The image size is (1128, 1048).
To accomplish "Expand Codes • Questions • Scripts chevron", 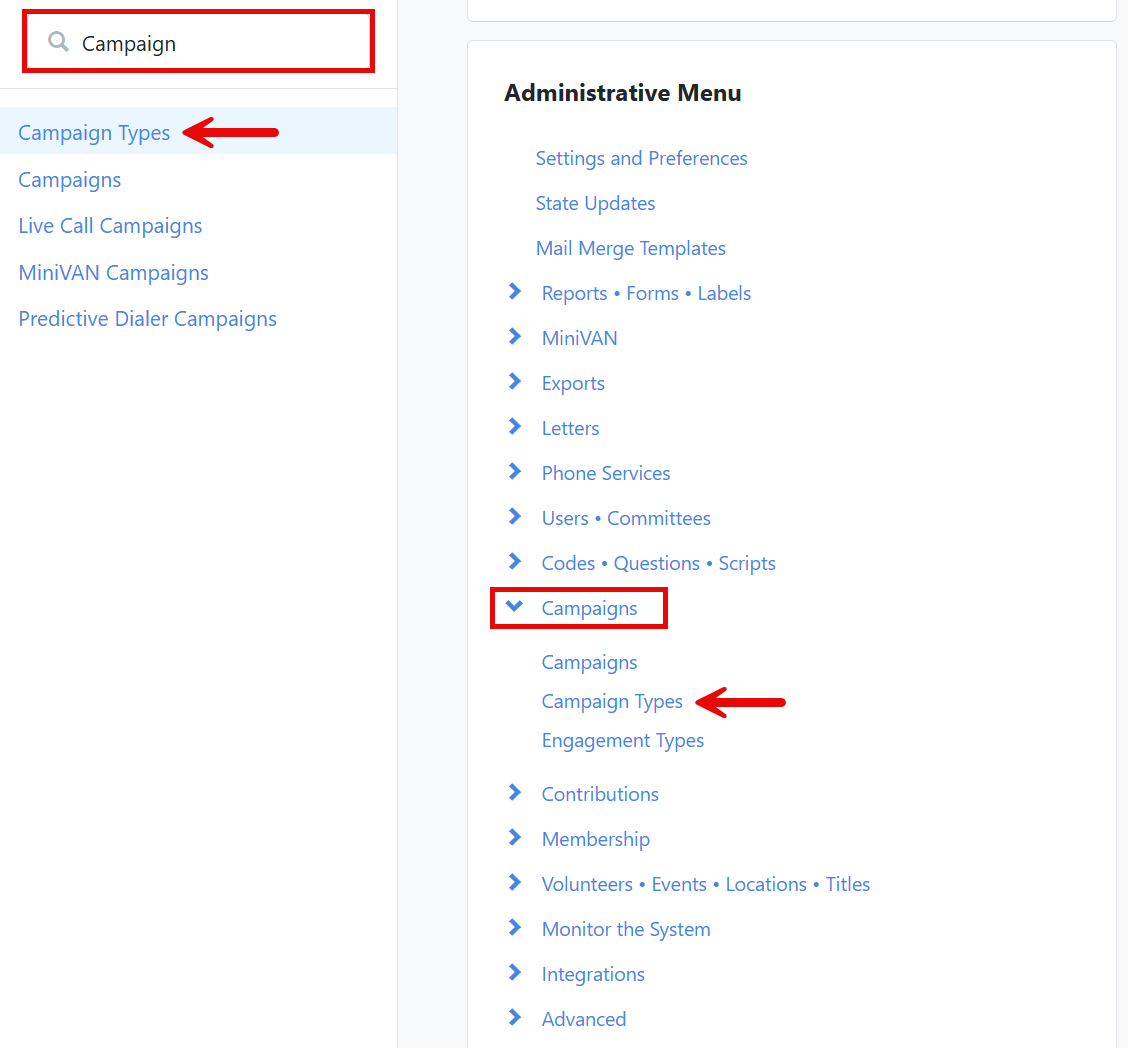I will pos(514,561).
